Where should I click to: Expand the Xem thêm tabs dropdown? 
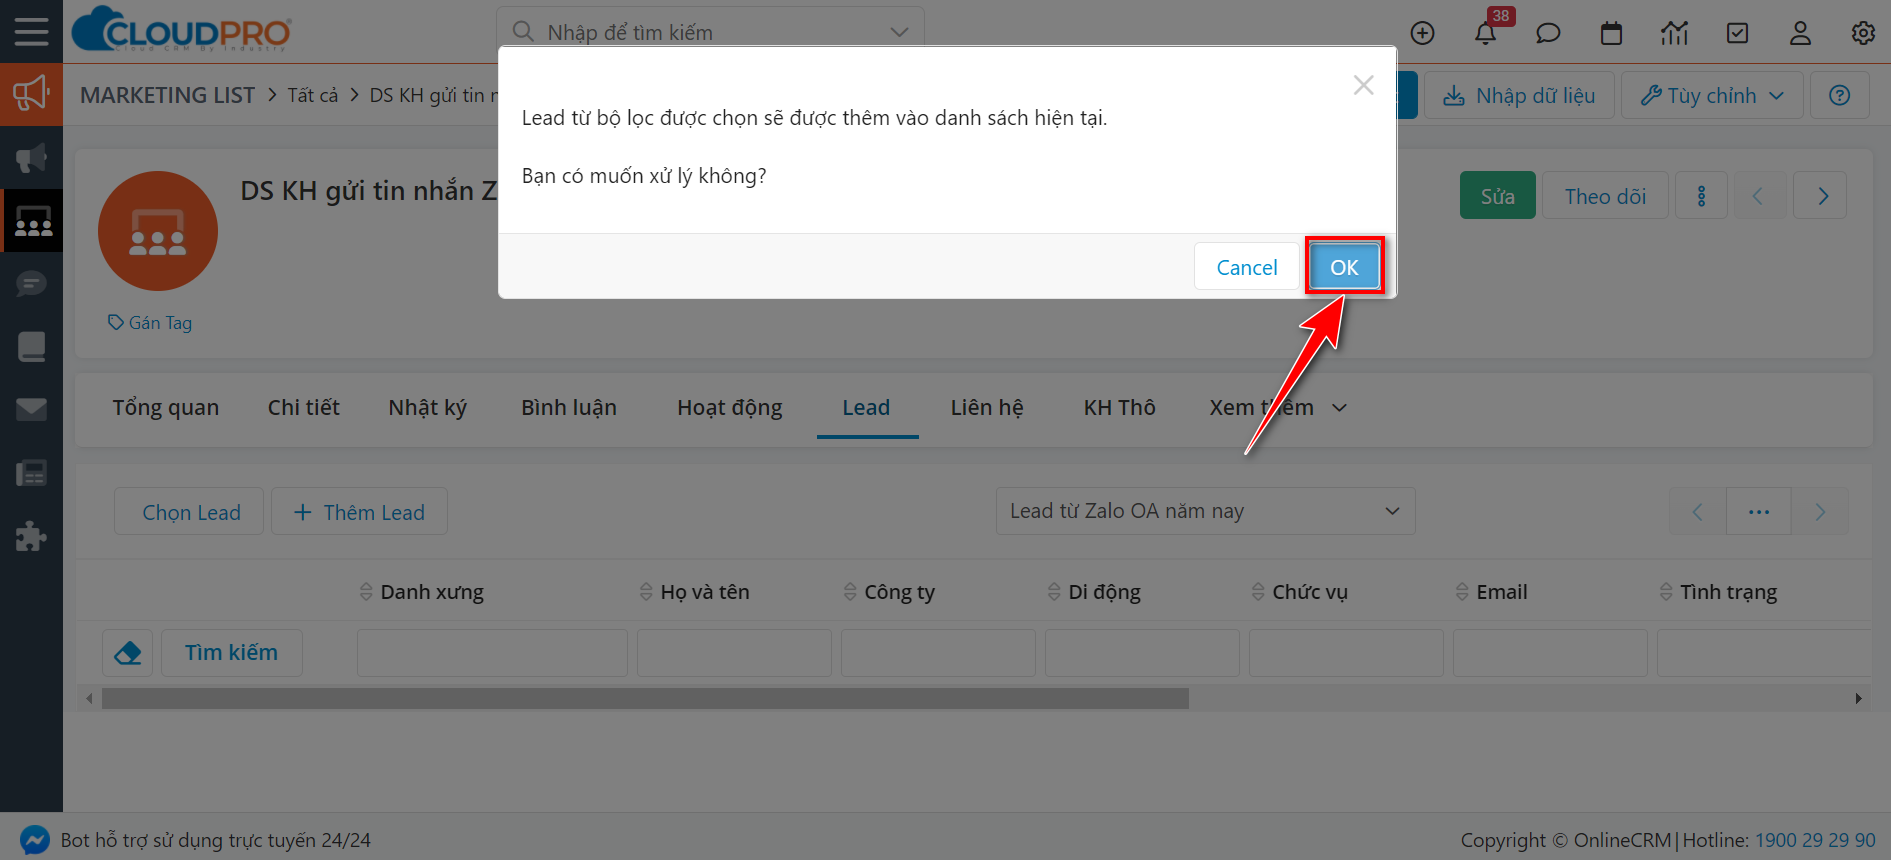[x=1278, y=408]
